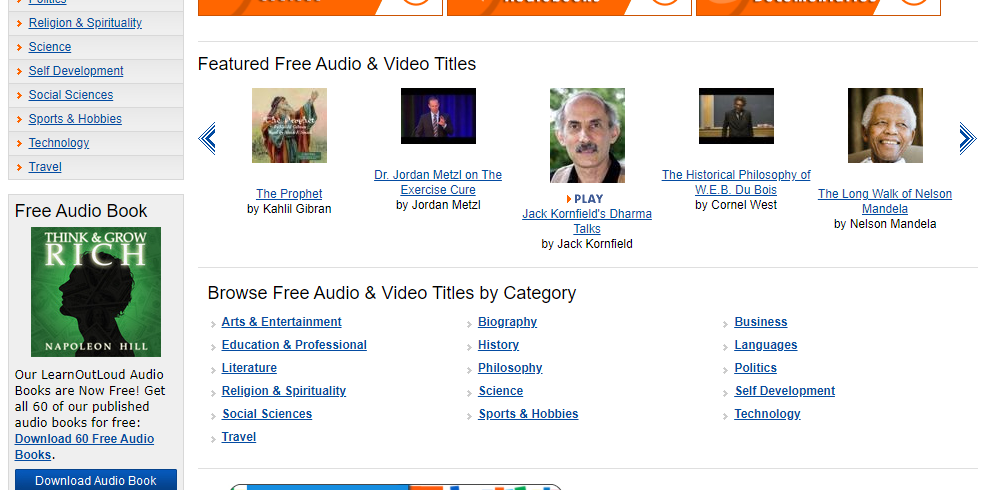Play Jack Kornfield's Dharma Talks
The height and width of the screenshot is (490, 989).
pos(585,199)
